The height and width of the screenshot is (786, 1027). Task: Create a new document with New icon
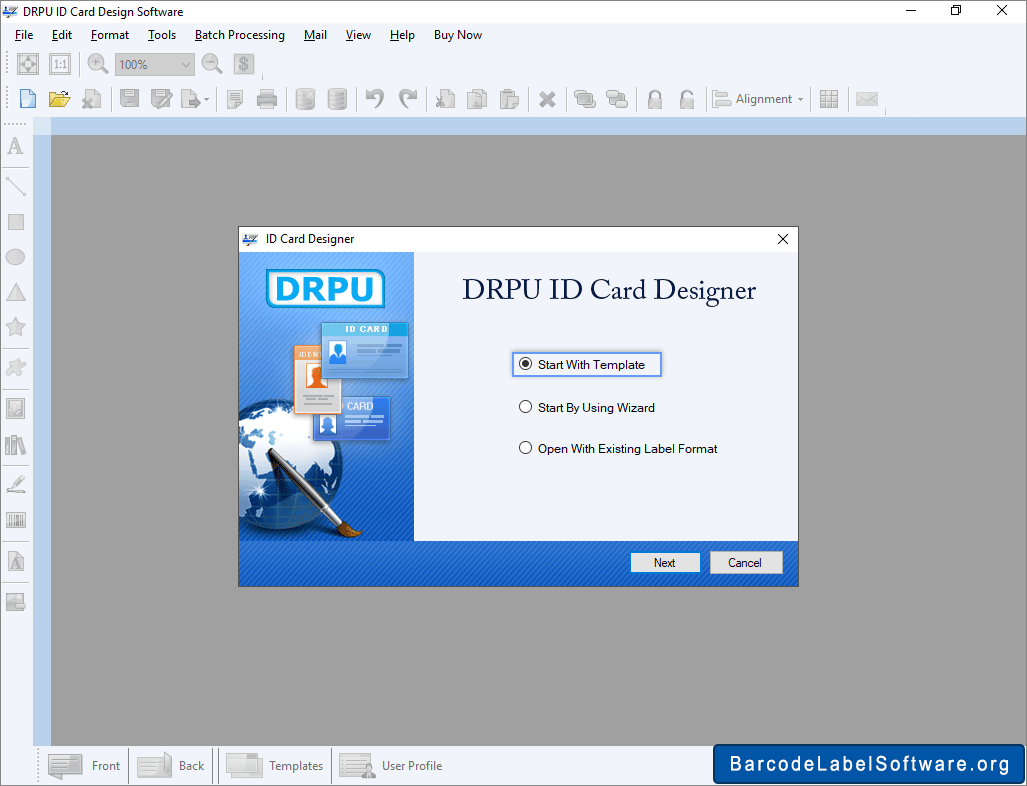coord(28,99)
